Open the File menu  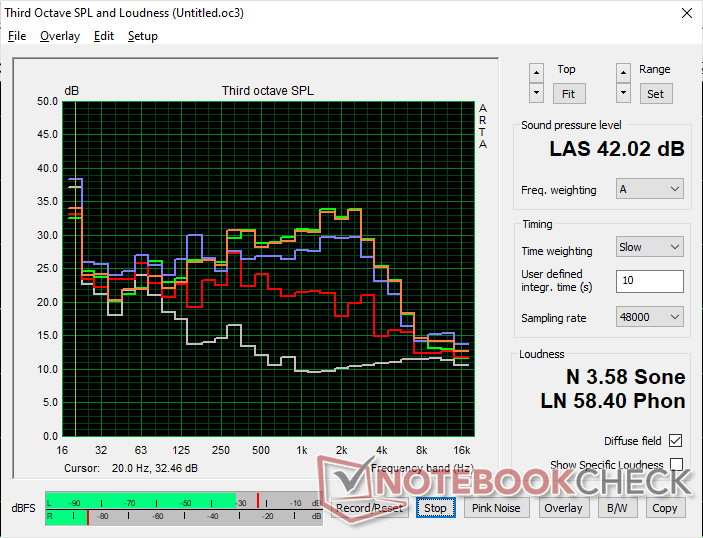(x=17, y=36)
